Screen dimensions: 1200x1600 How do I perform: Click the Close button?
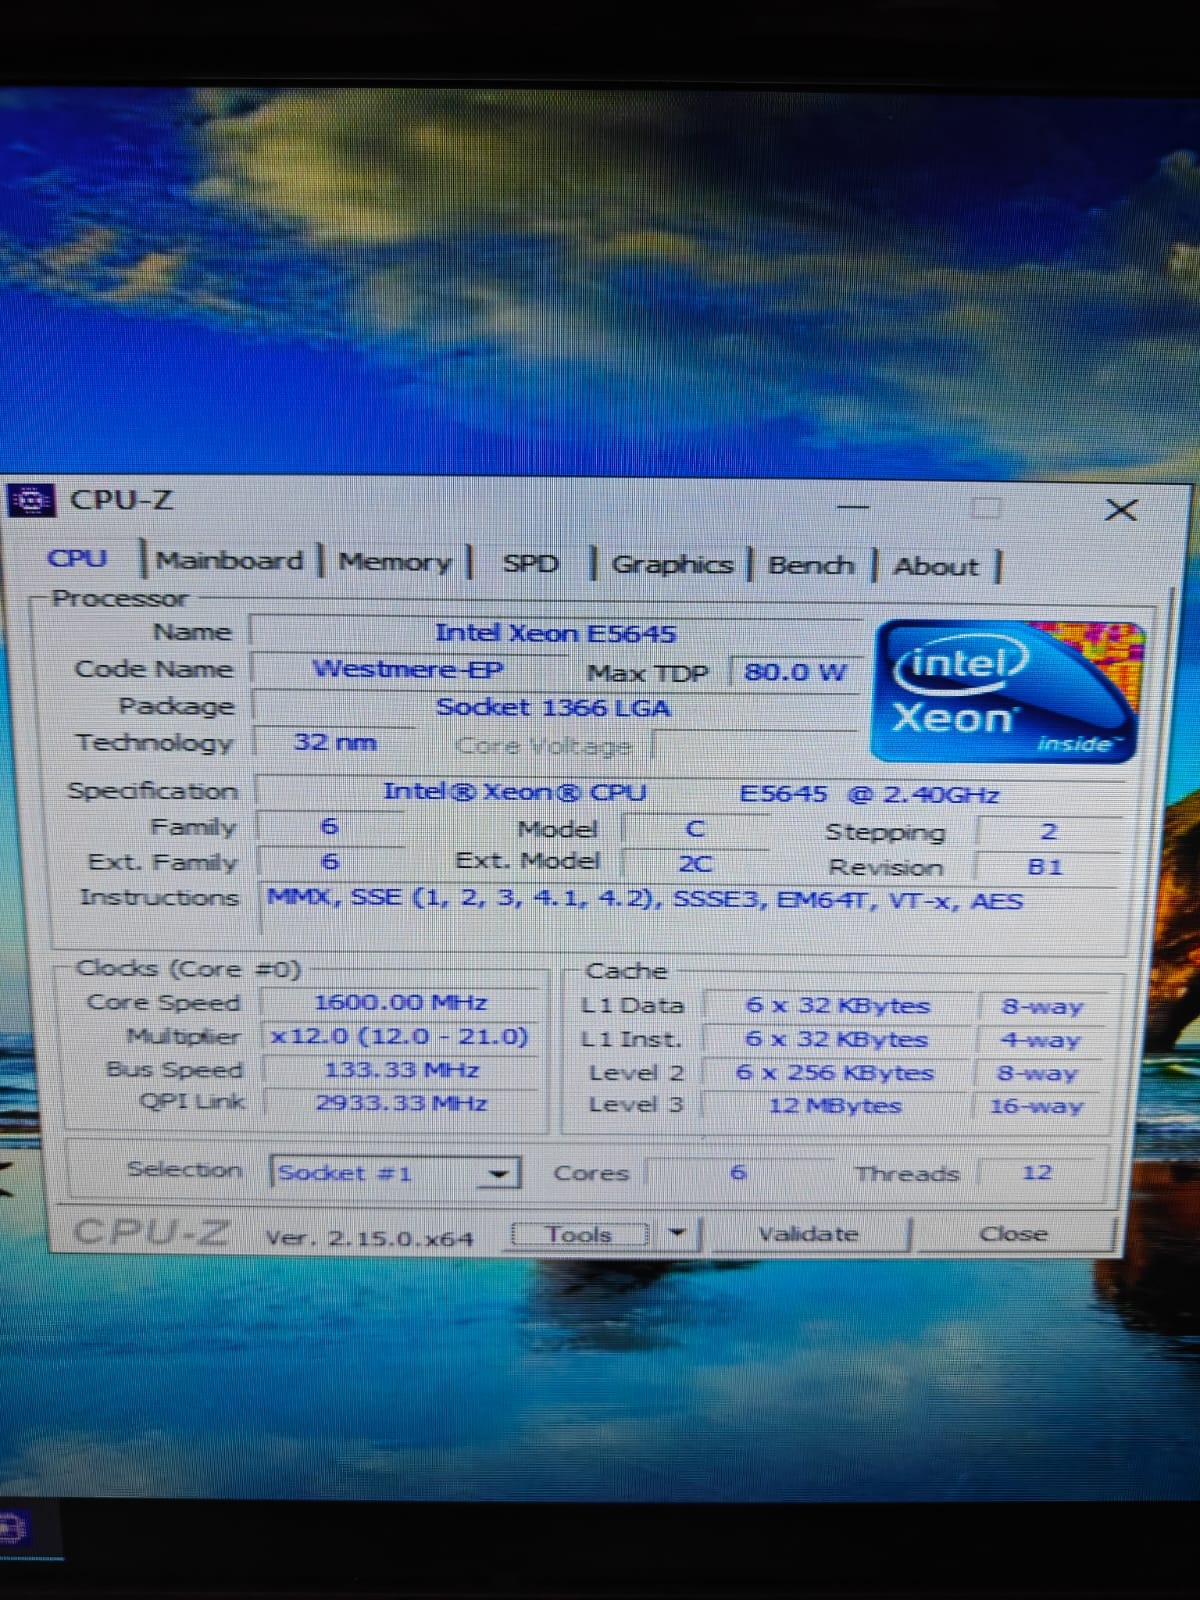1013,1234
